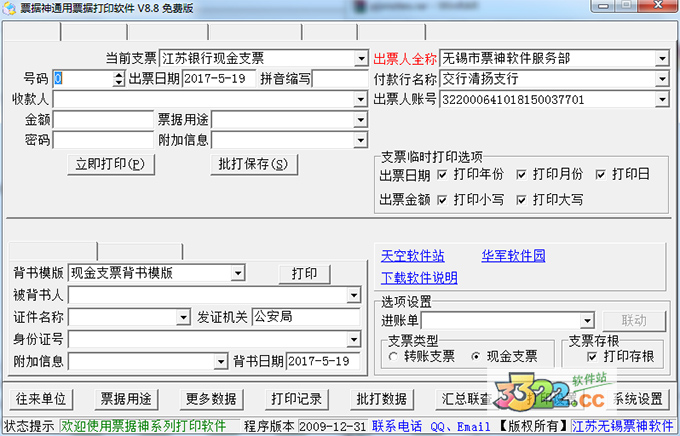Expand the 出票人账号 dropdown
680x436 pixels.
pyautogui.click(x=662, y=99)
